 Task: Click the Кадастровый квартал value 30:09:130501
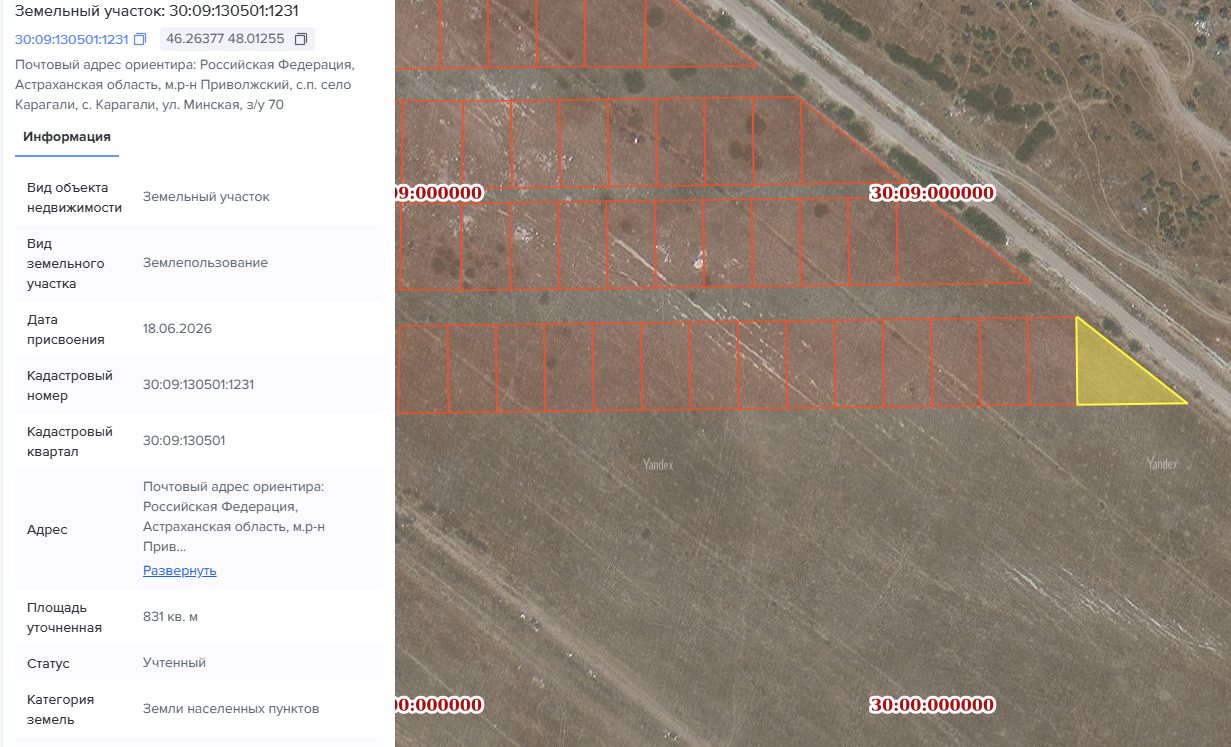click(x=184, y=440)
